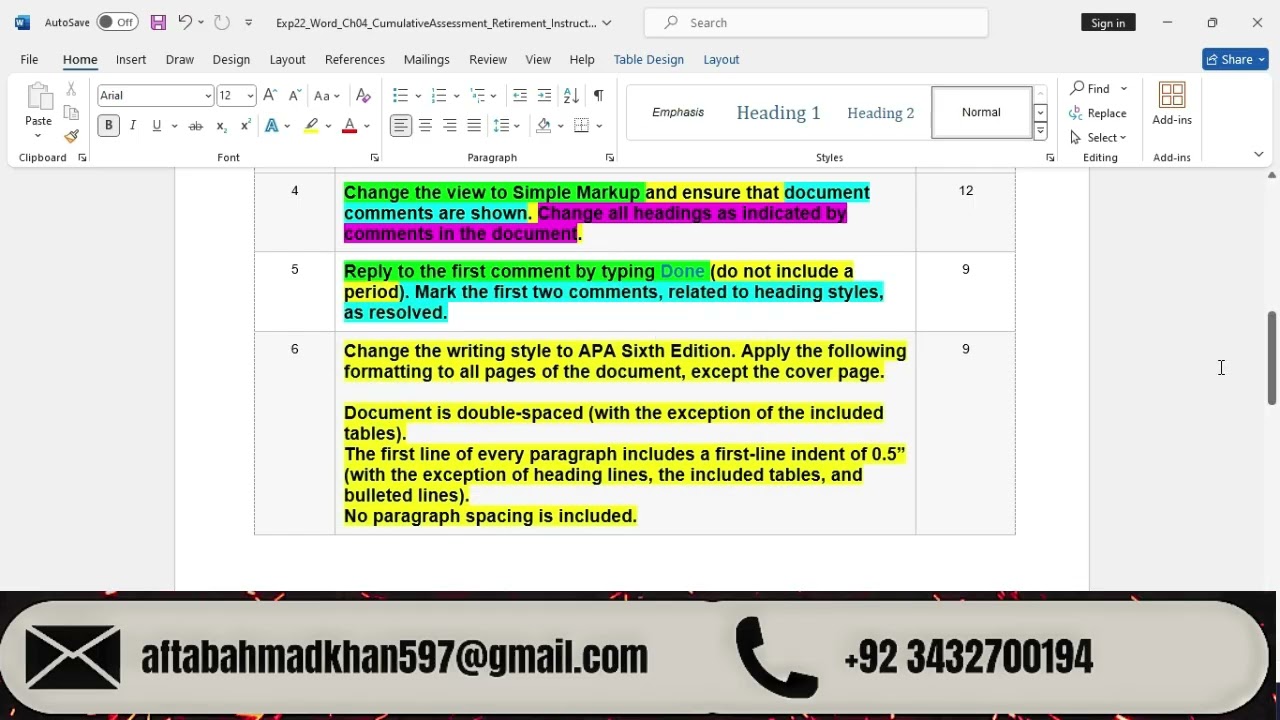Toggle Show/Hide paragraph marks
The height and width of the screenshot is (720, 1280).
coord(598,95)
